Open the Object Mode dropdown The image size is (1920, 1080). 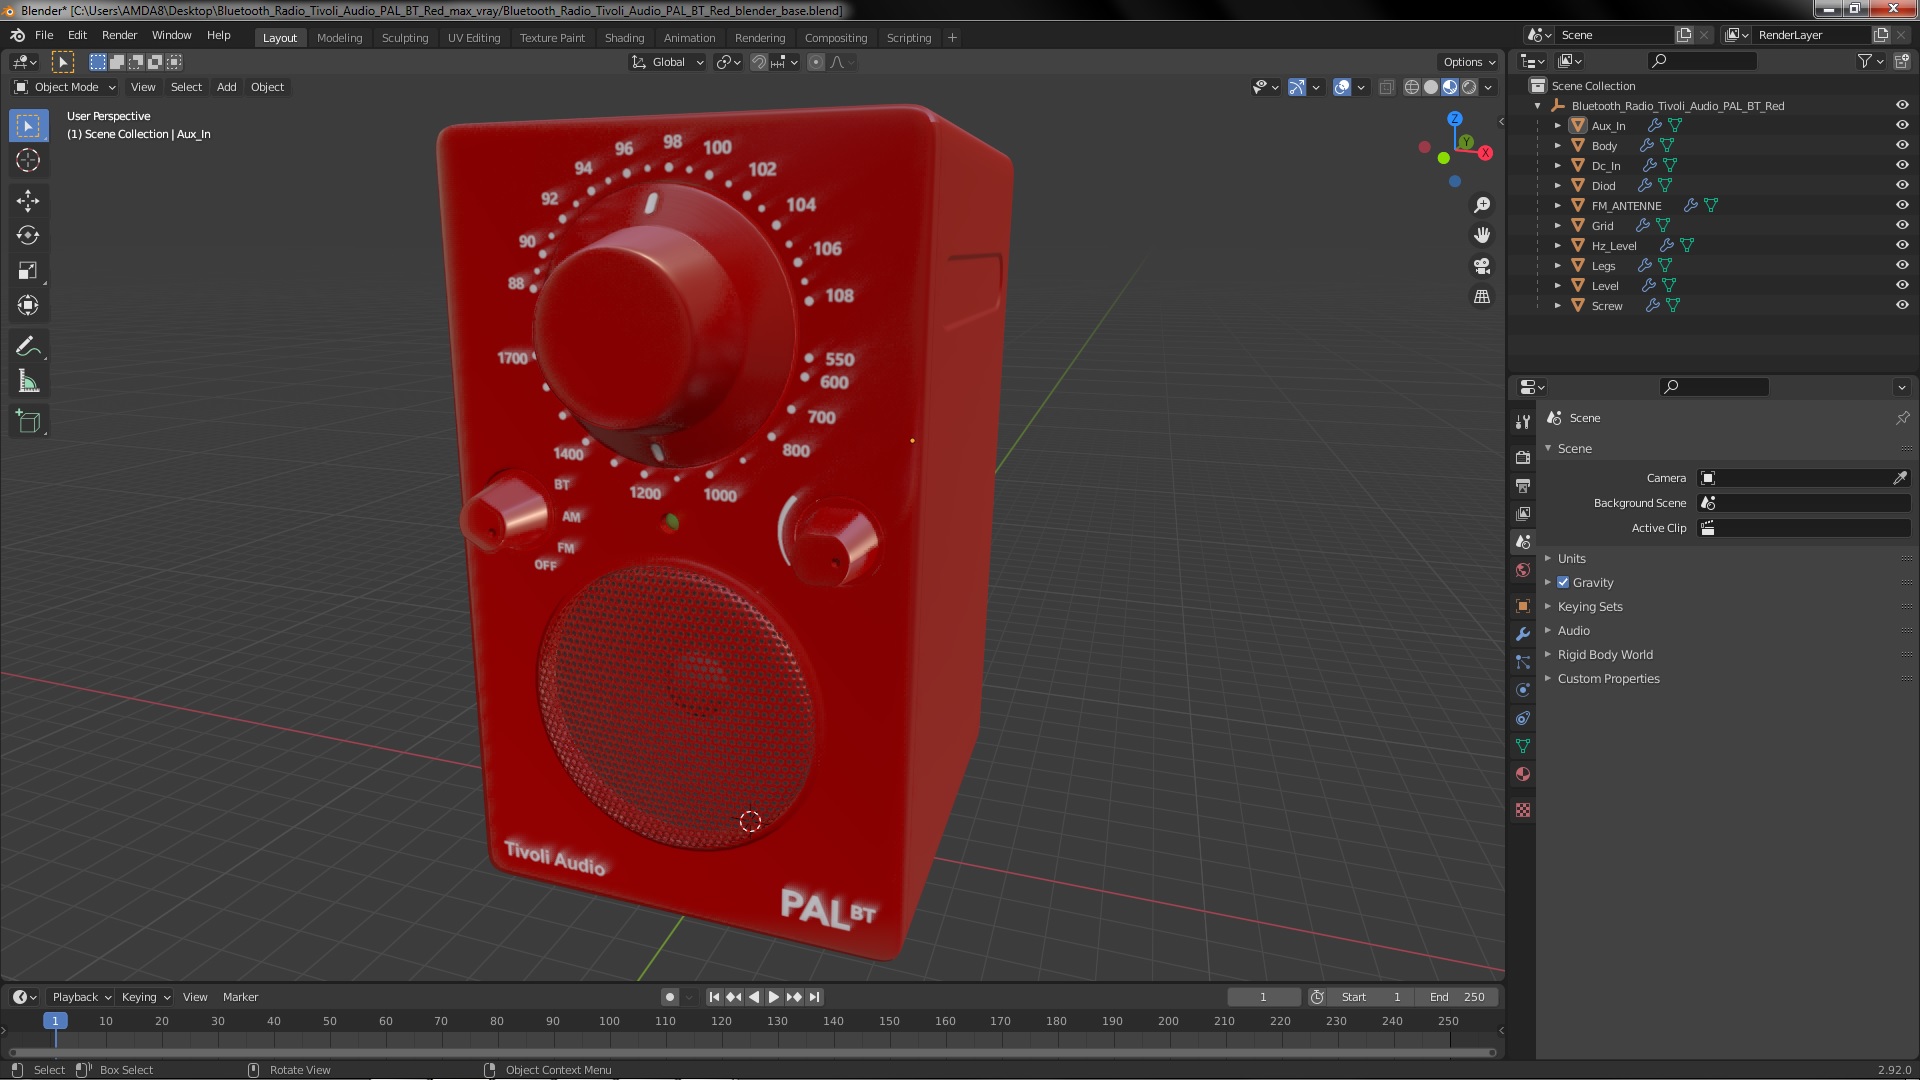point(65,87)
